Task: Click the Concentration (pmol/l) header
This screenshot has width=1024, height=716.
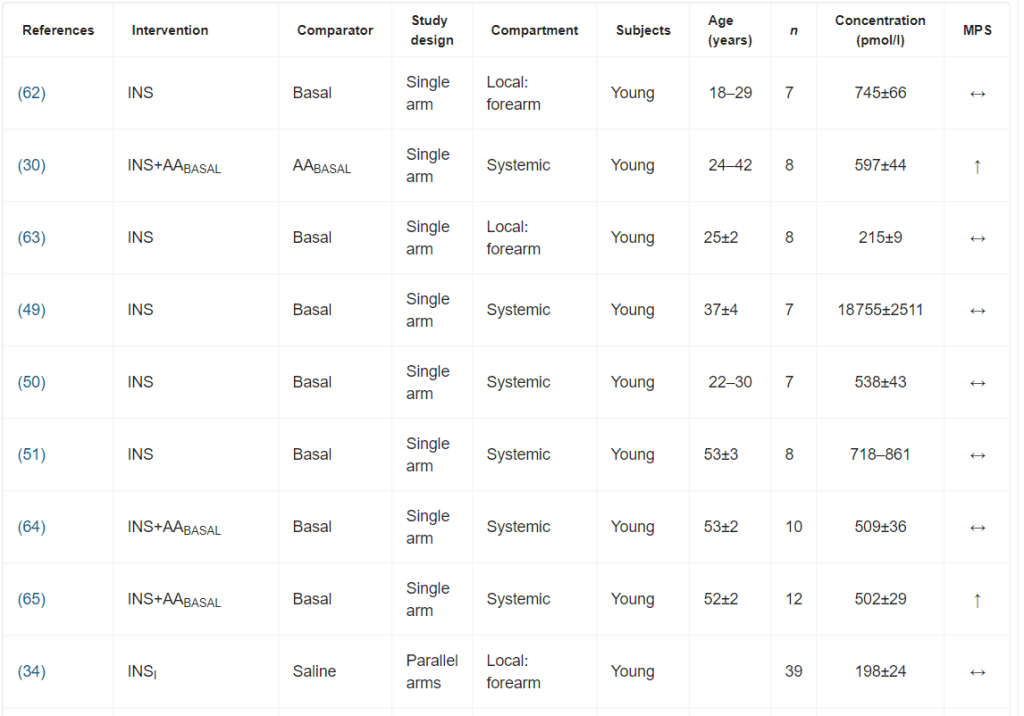Action: tap(880, 30)
